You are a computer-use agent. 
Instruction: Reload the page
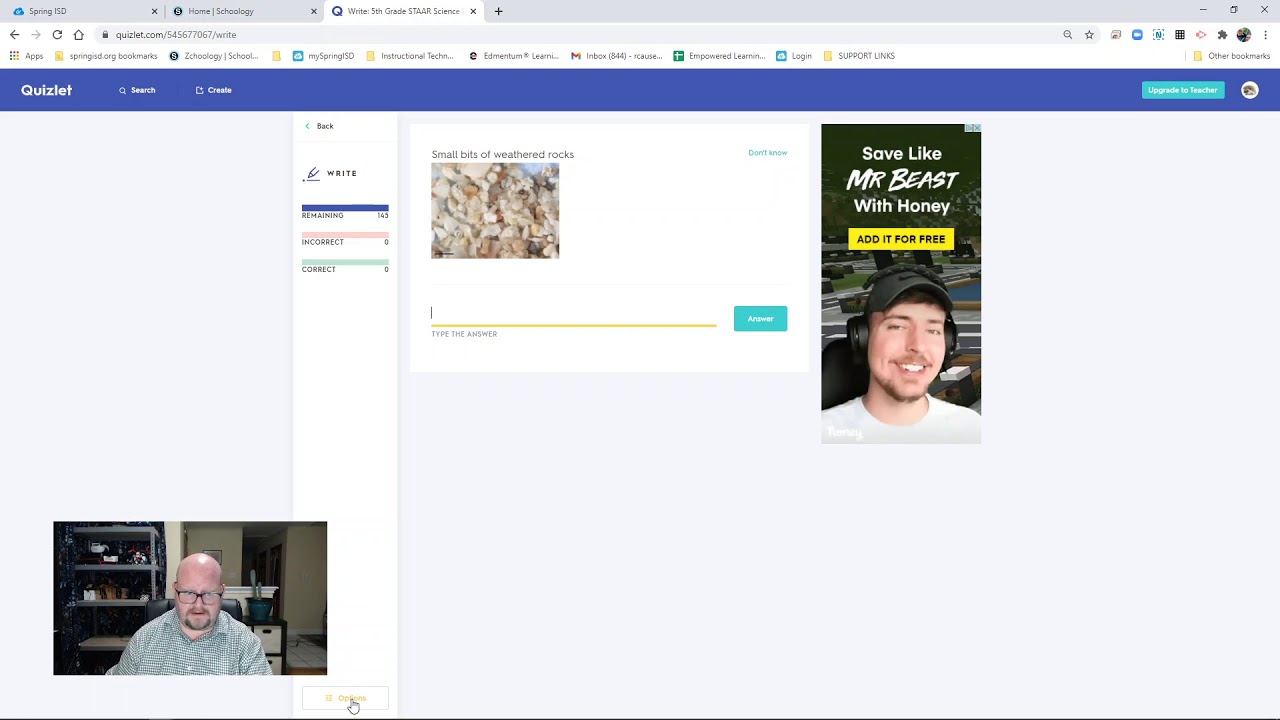pos(57,34)
